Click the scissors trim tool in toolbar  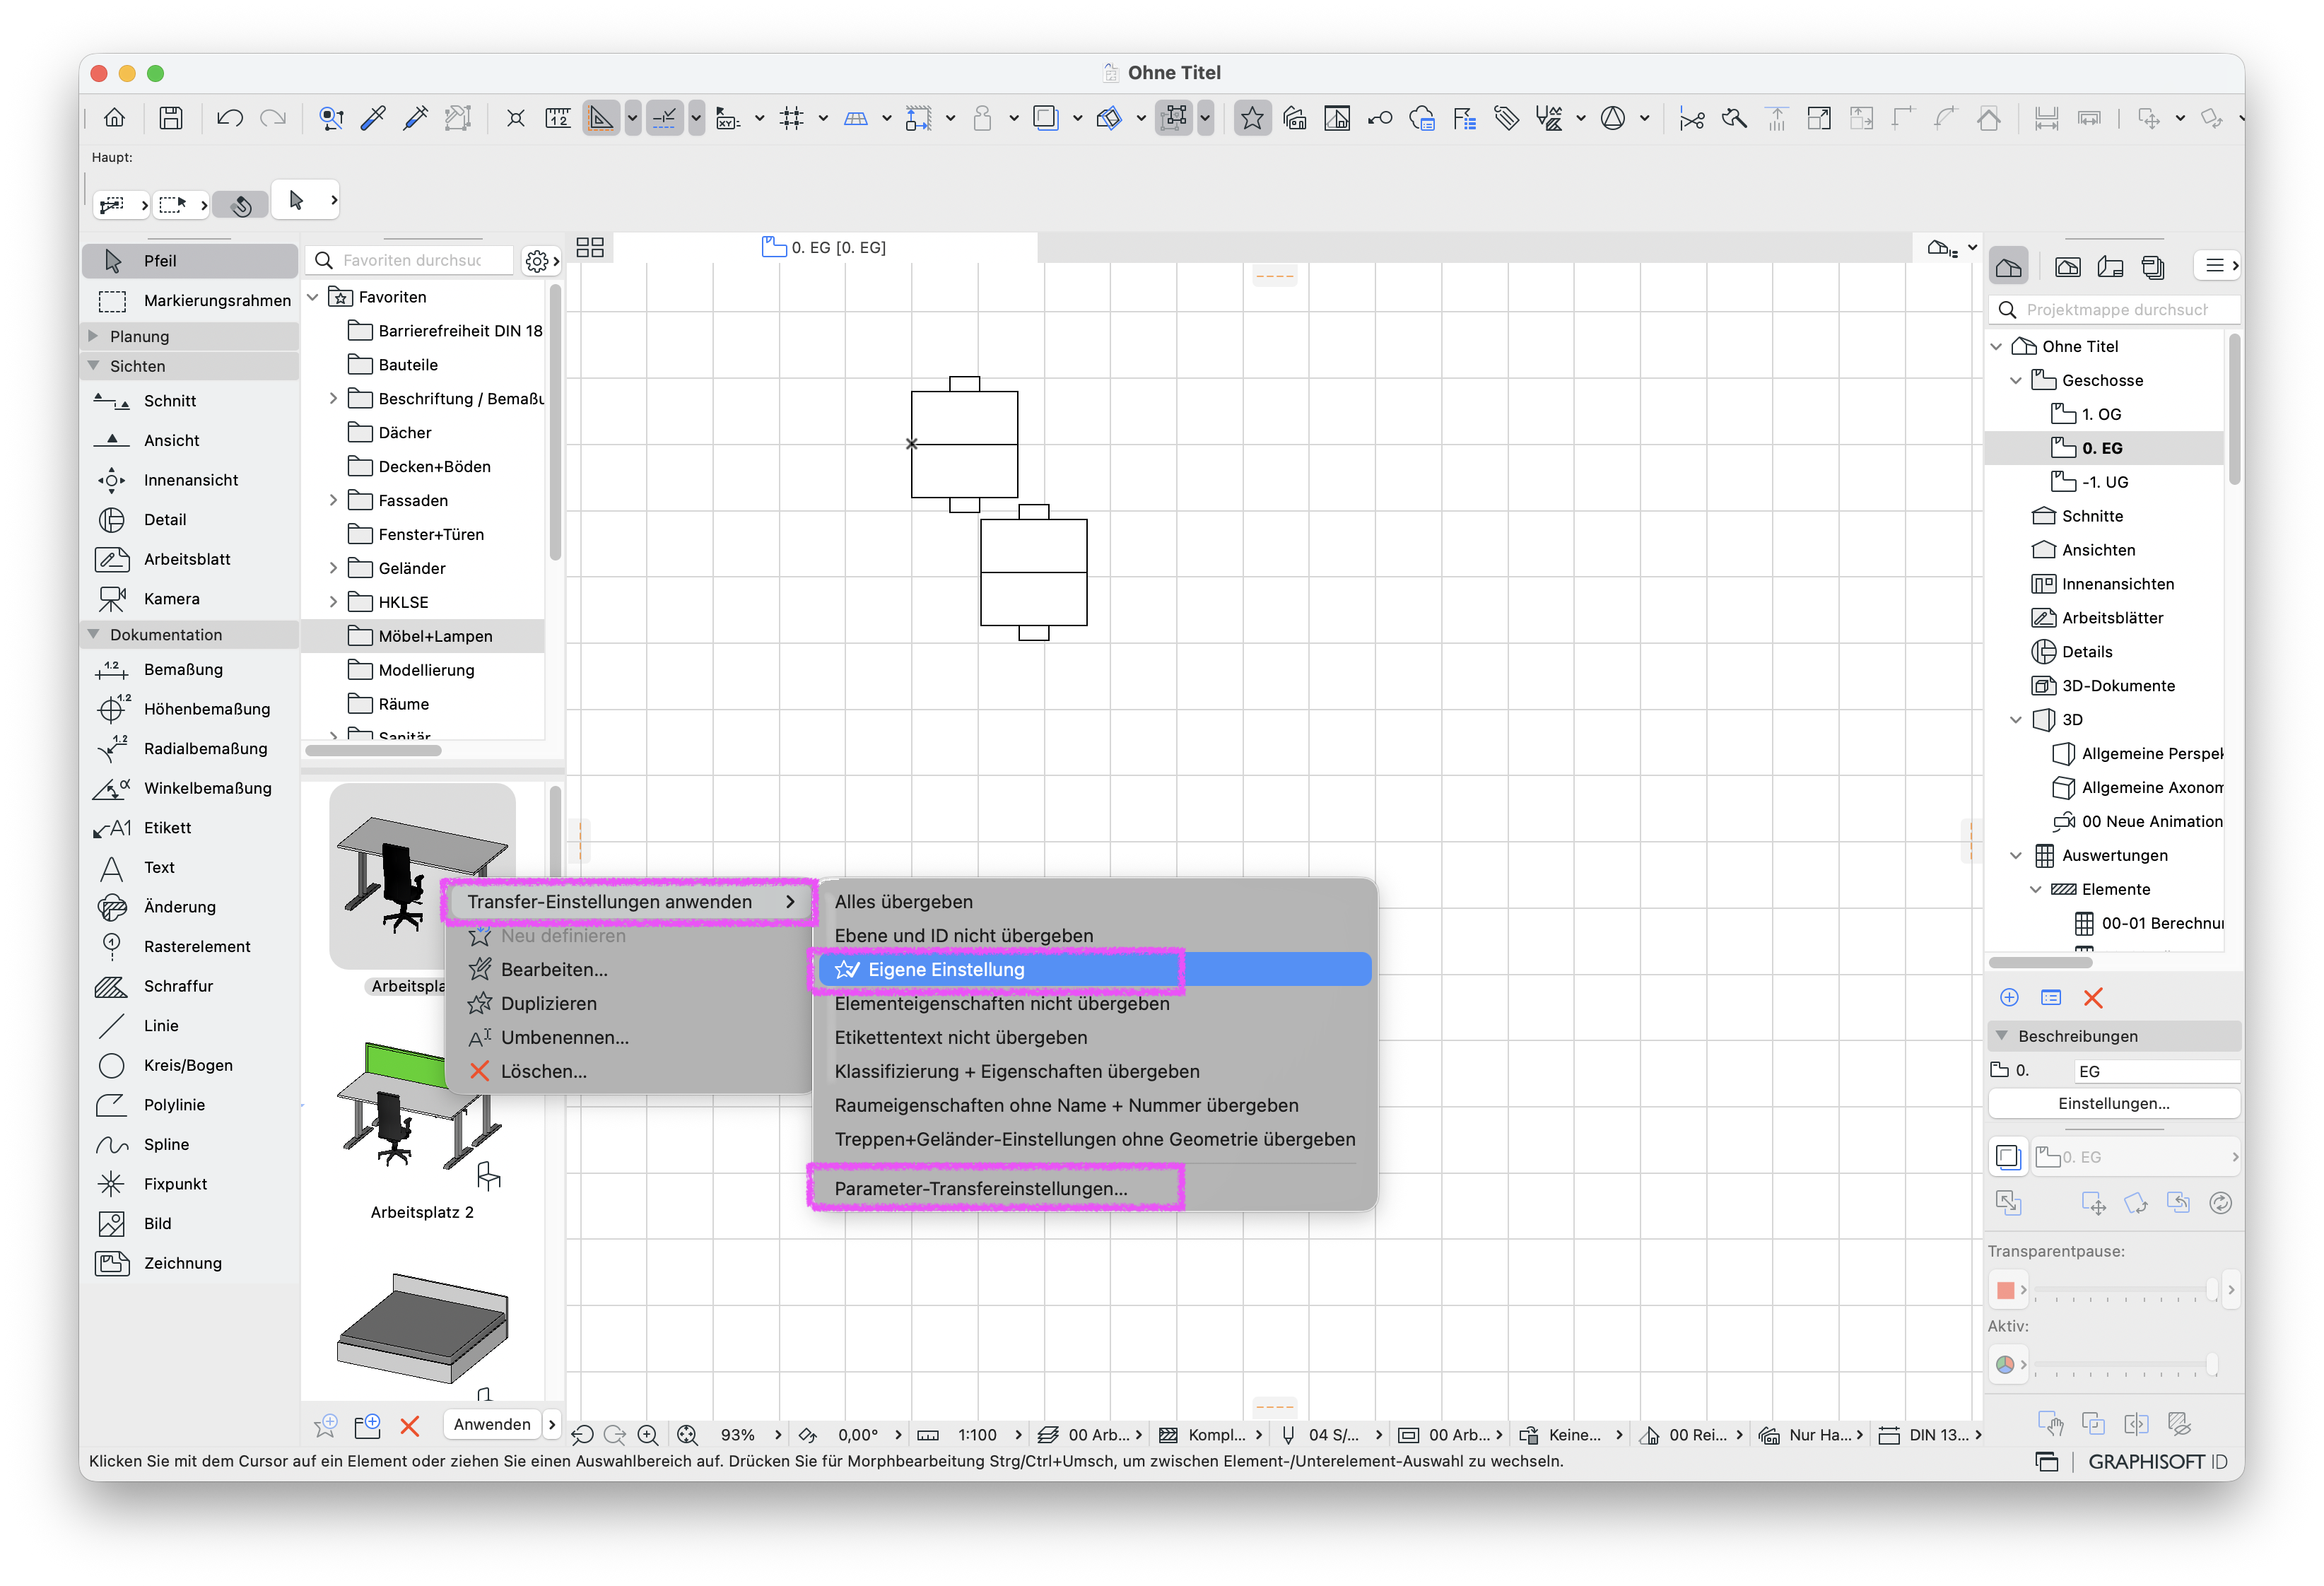[x=1691, y=119]
